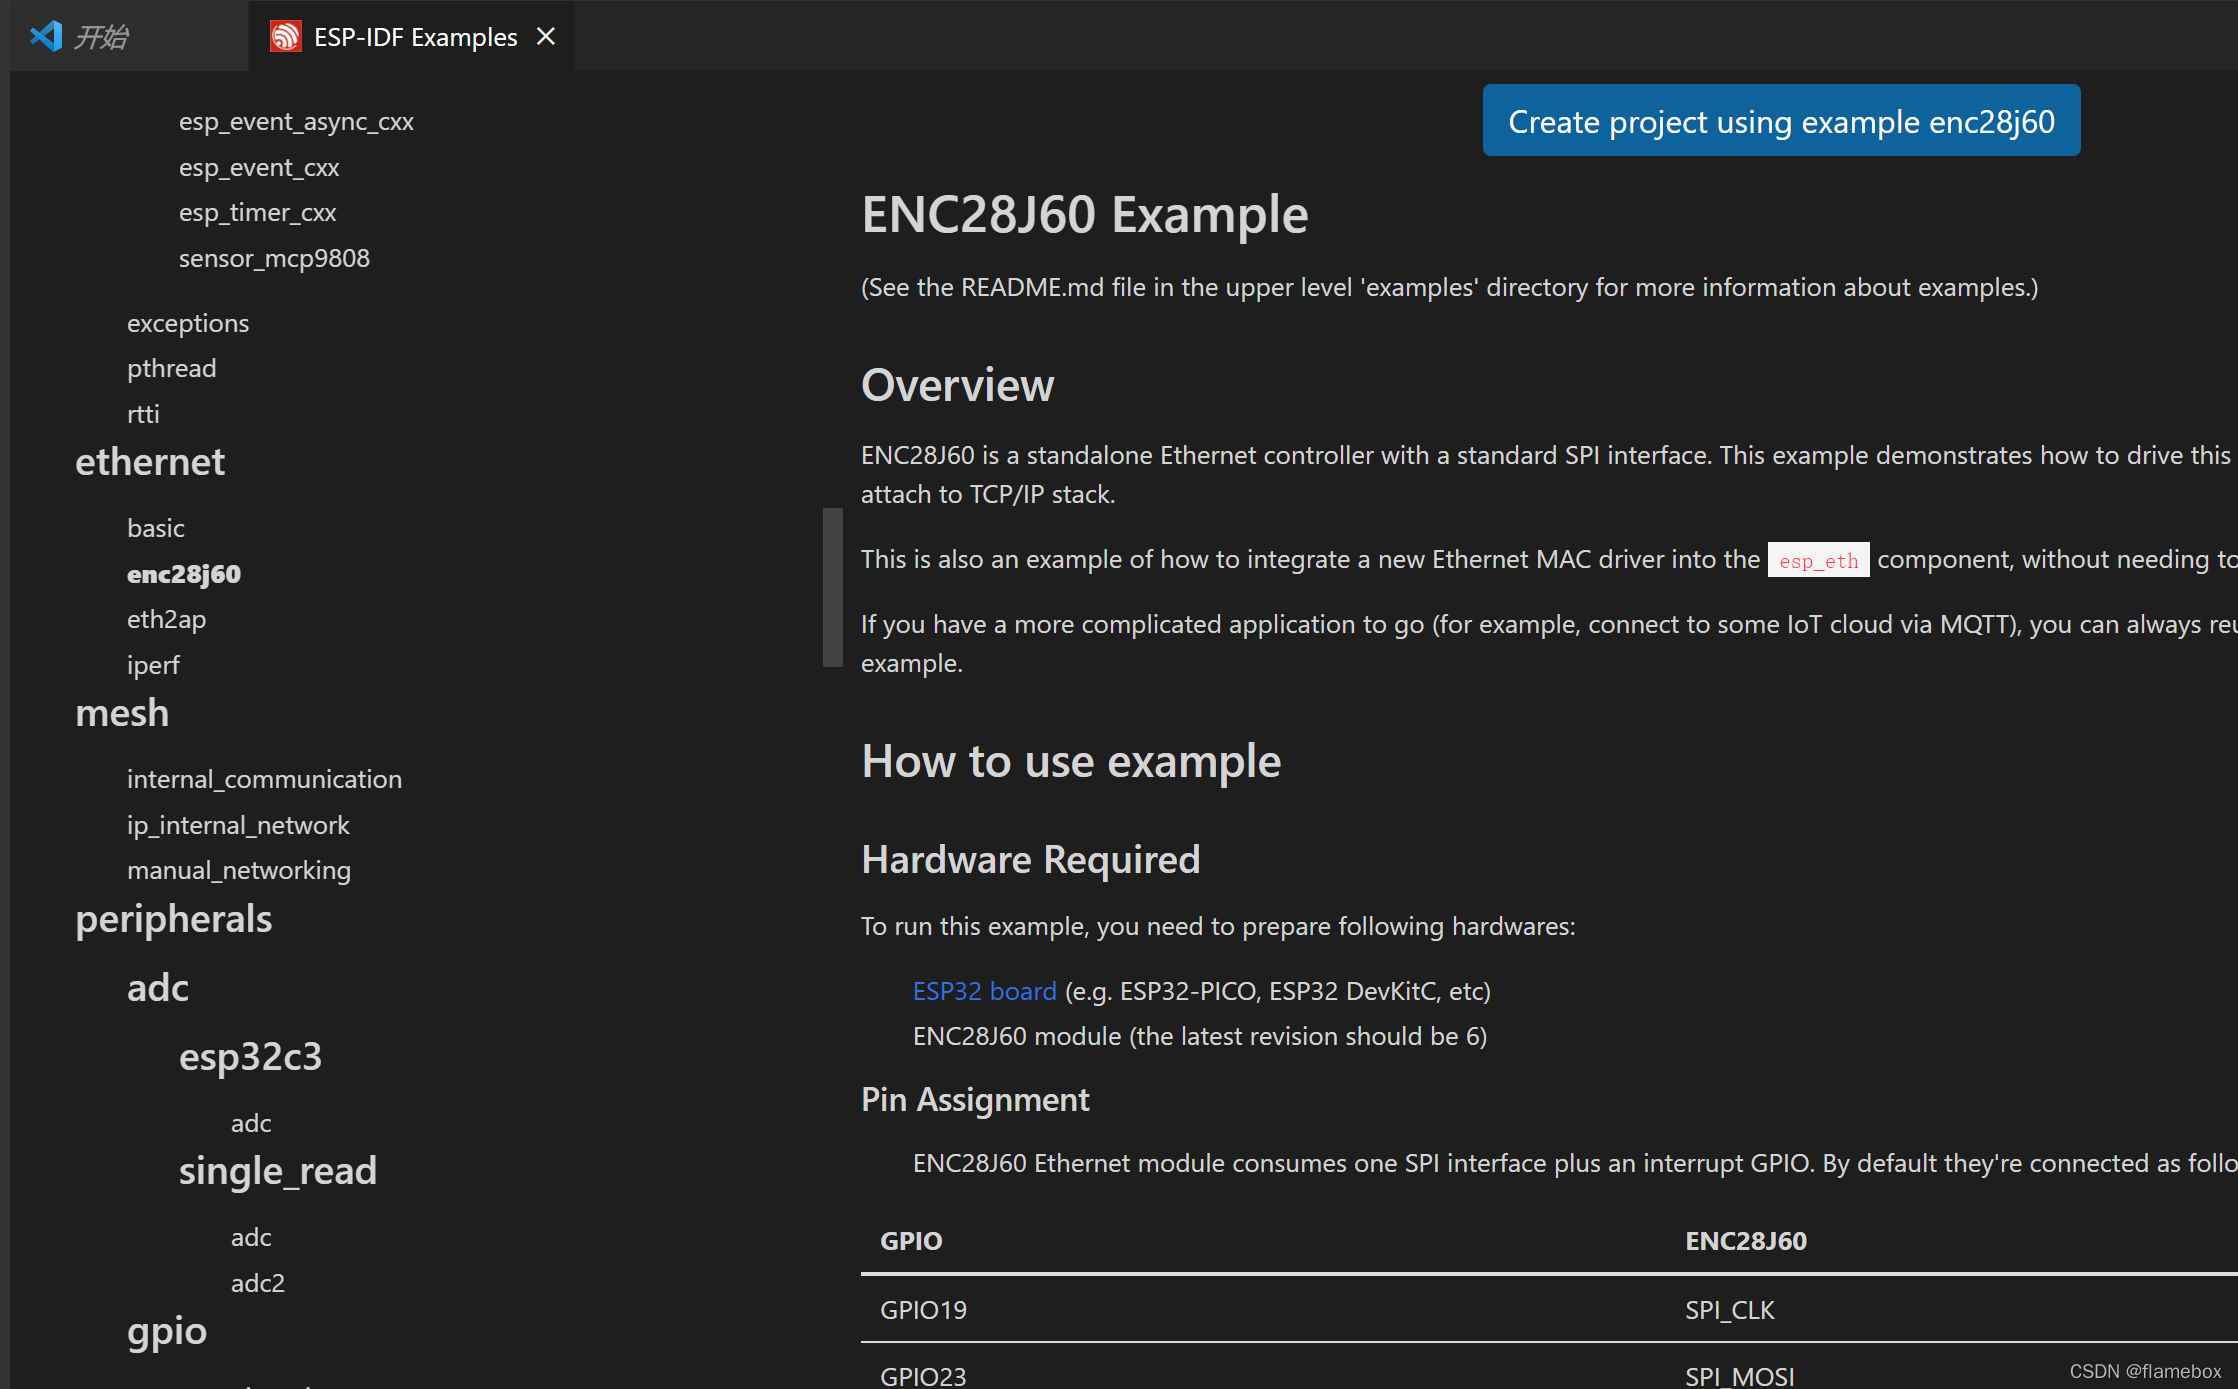
Task: Click the single_read subheading
Action: 278,1171
